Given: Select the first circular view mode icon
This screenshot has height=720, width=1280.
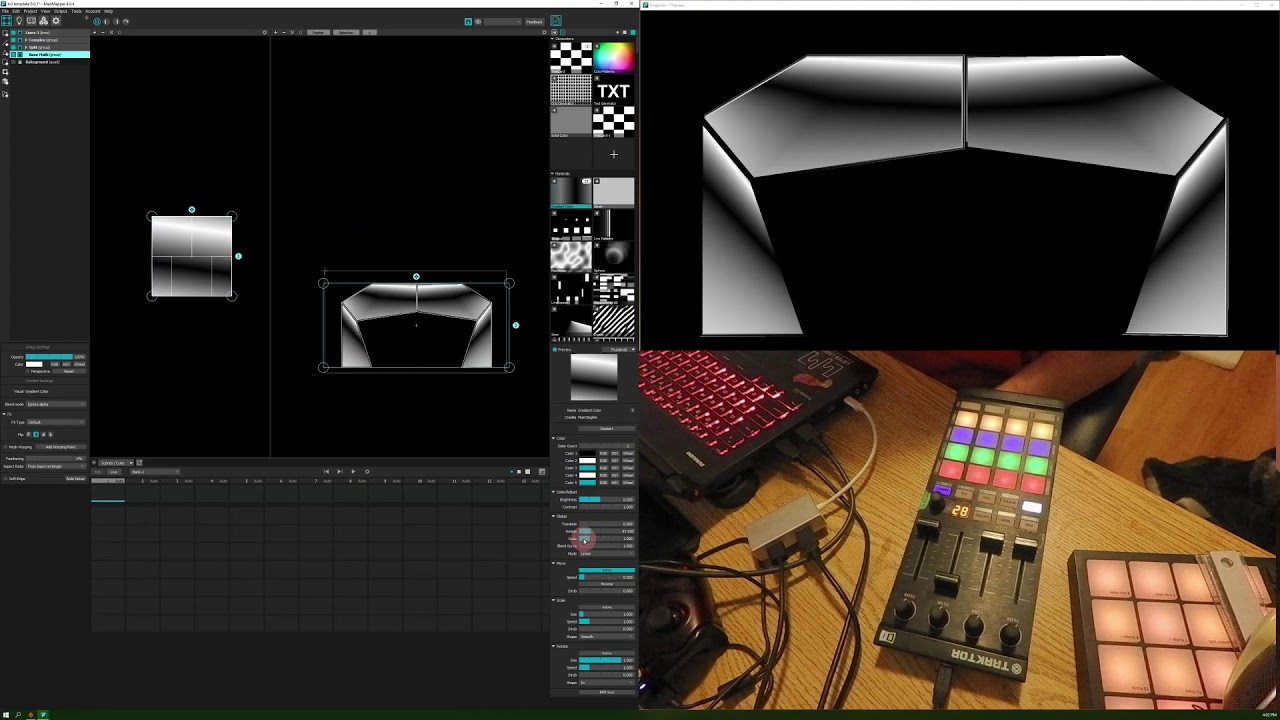Looking at the screenshot, I should click(x=97, y=21).
